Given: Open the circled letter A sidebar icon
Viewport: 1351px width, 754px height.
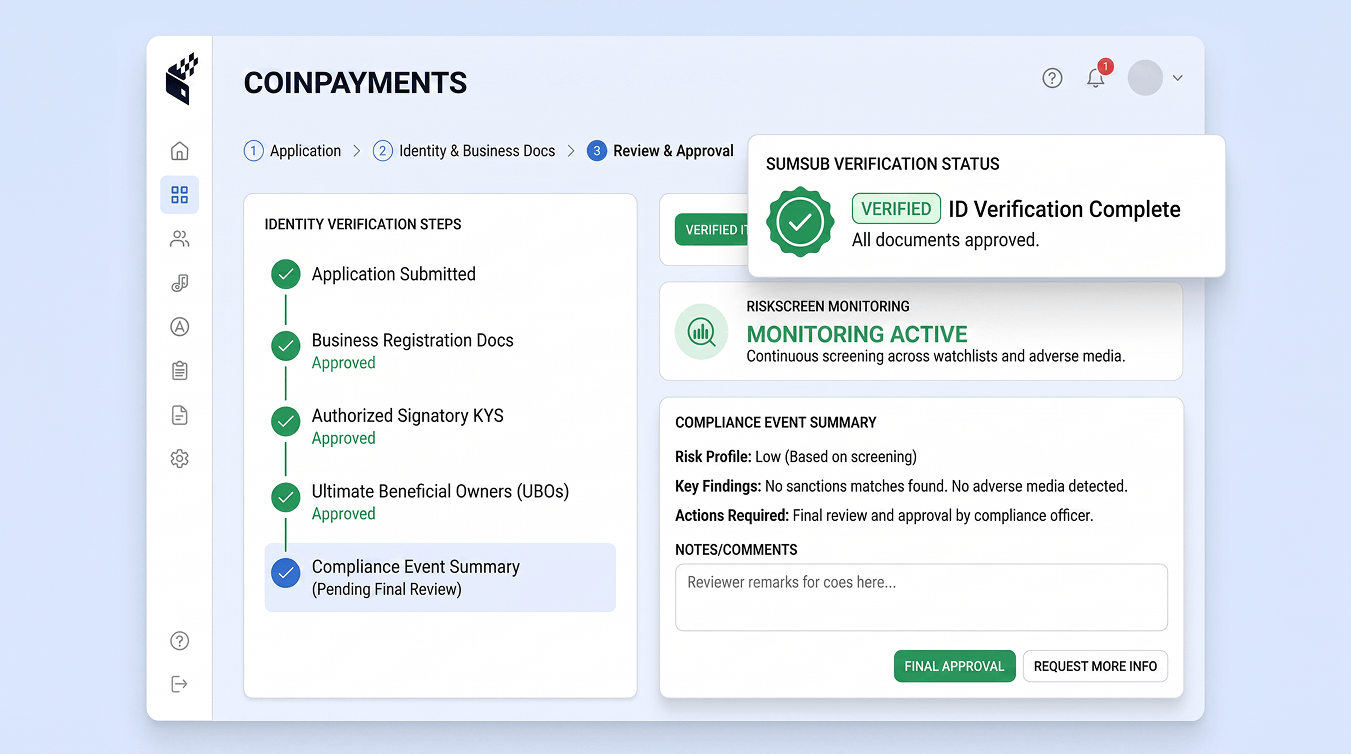Looking at the screenshot, I should [180, 327].
